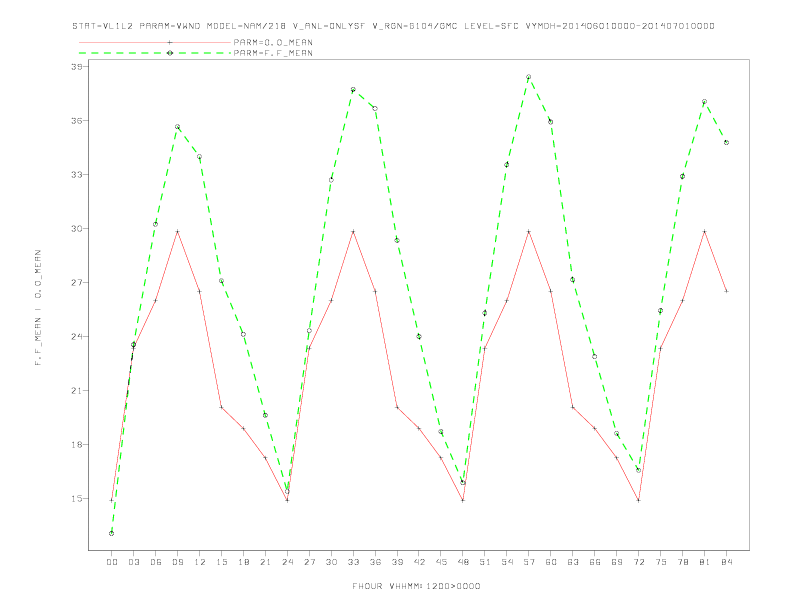Image resolution: width=792 pixels, height=612 pixels.
Task: Click x-axis tick label 21
Action: pyautogui.click(x=265, y=562)
